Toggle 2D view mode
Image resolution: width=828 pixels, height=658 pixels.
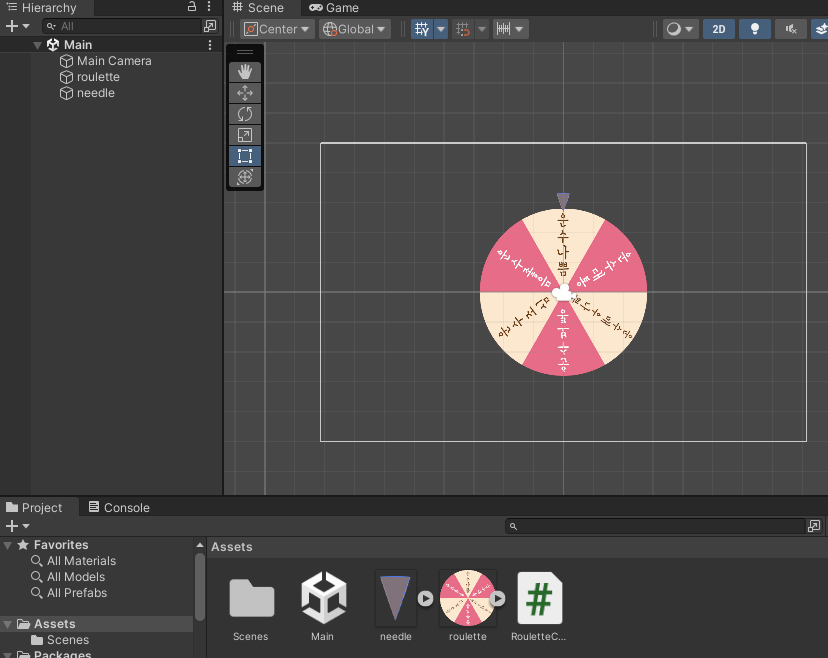click(x=719, y=29)
